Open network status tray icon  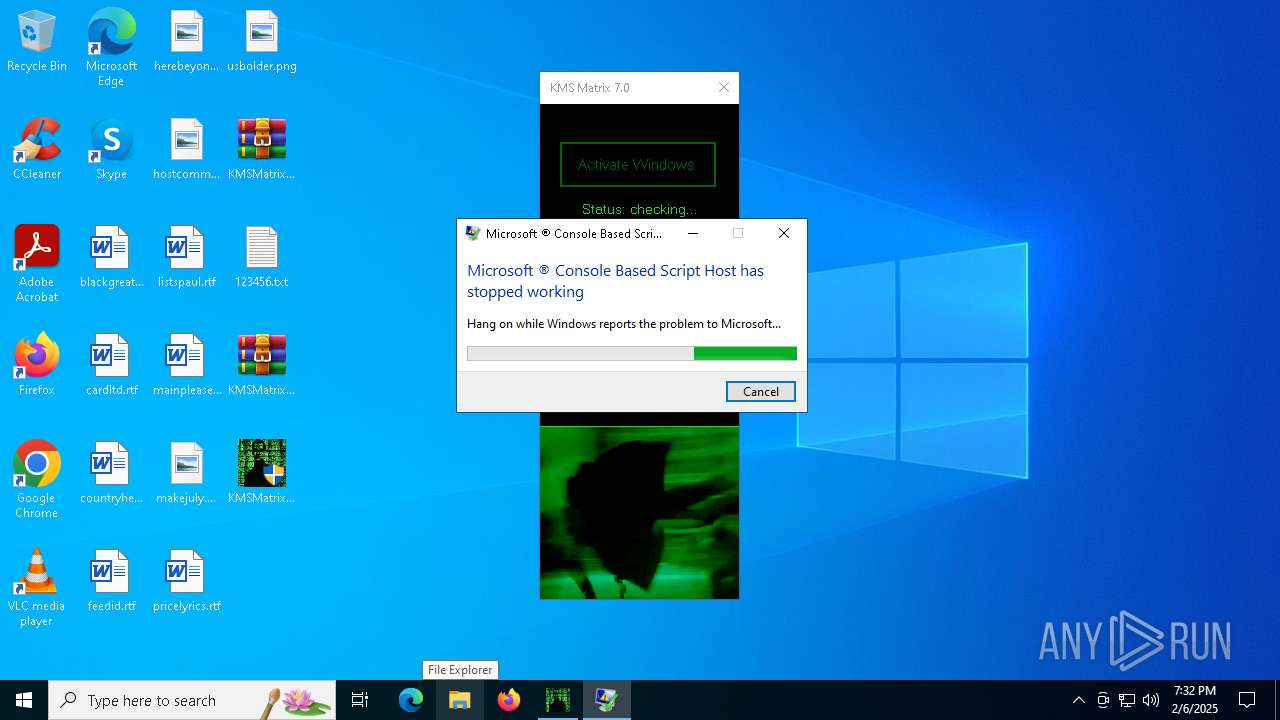(1127, 700)
